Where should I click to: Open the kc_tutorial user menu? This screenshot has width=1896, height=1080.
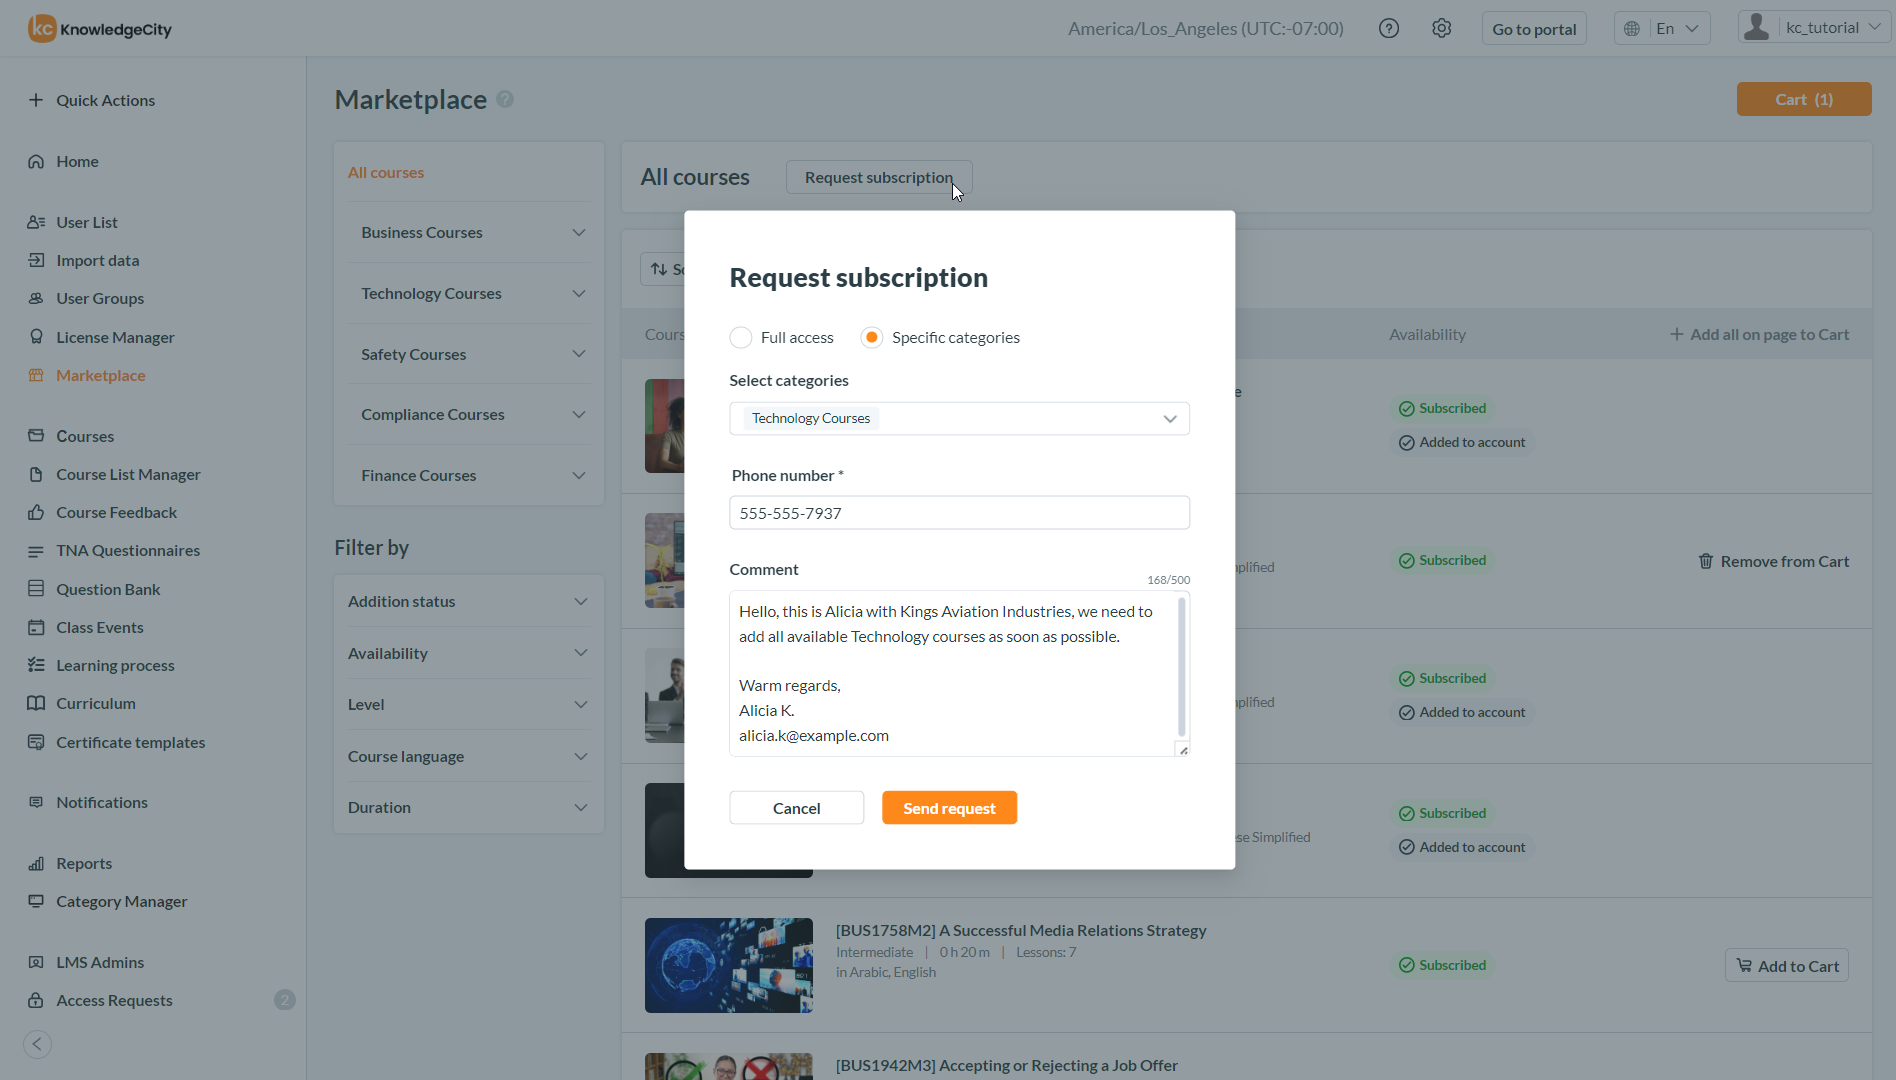1813,28
